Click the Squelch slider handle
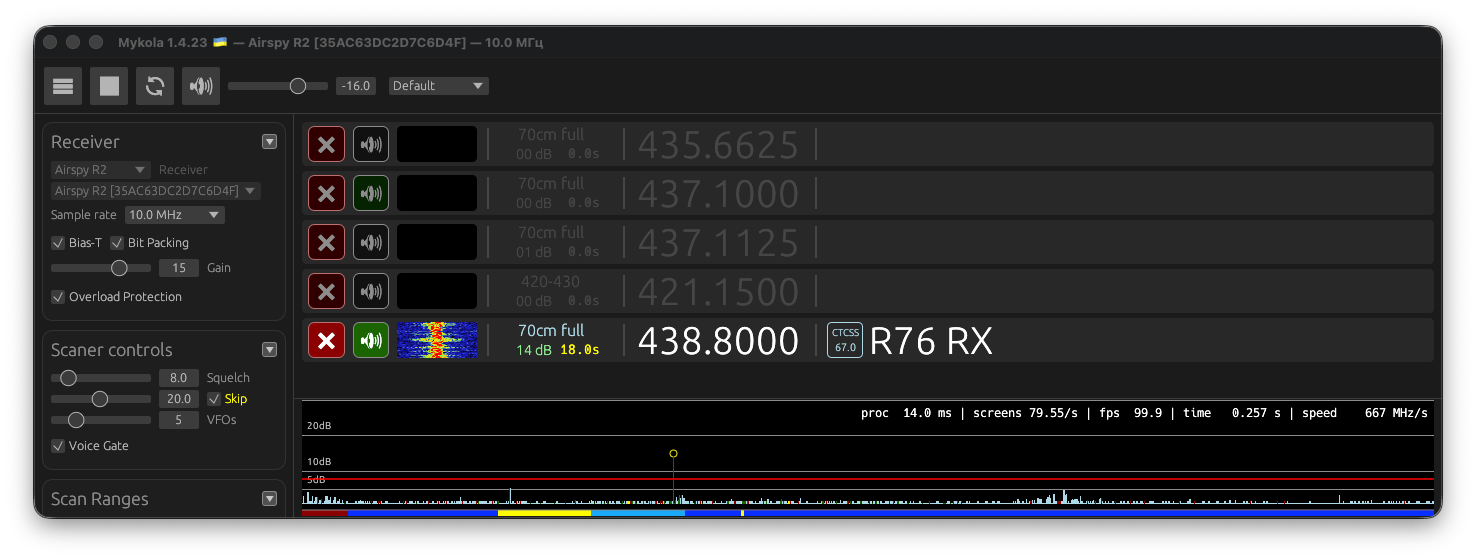Viewport: 1476px width, 560px height. click(68, 378)
